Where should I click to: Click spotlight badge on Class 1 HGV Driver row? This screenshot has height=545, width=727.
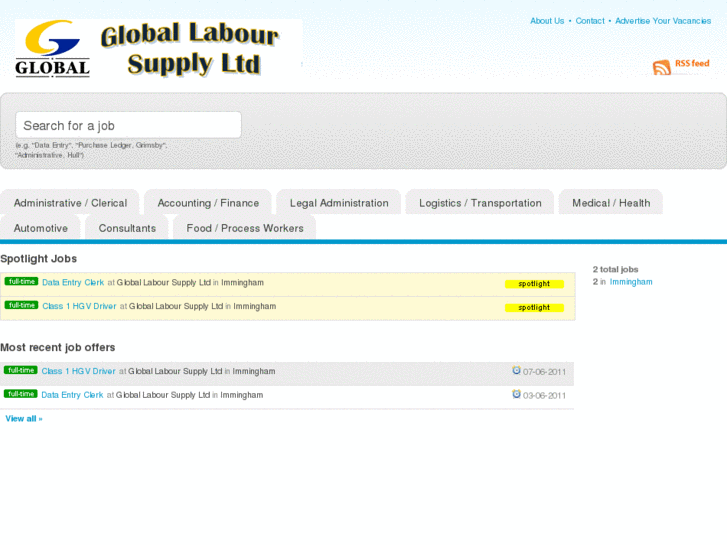534,308
